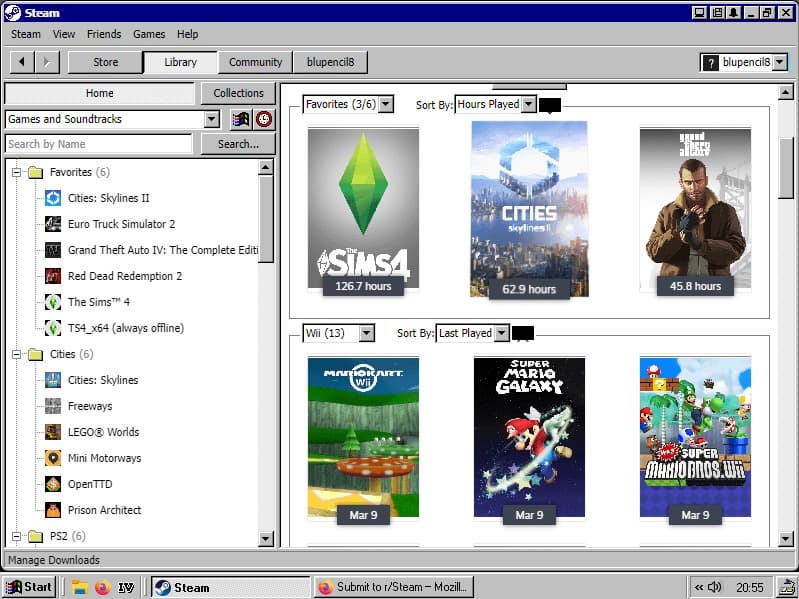Collapse the Cities folder in tree
The height and width of the screenshot is (599, 799).
(x=16, y=354)
